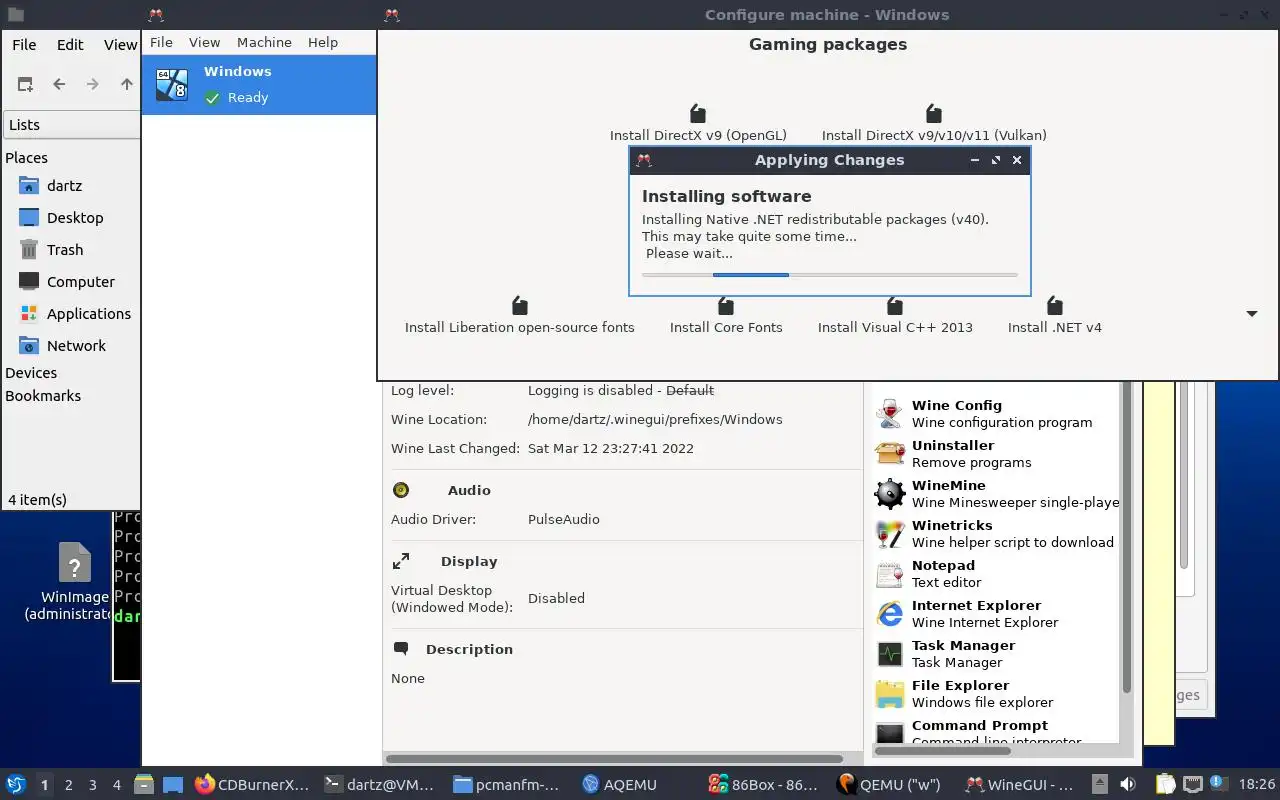Open File menu in WineGUI
Image resolution: width=1280 pixels, height=800 pixels.
[161, 43]
